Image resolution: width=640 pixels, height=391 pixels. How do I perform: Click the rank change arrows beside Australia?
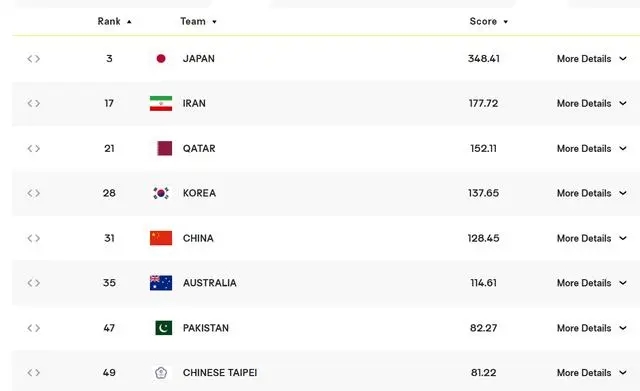pyautogui.click(x=33, y=283)
